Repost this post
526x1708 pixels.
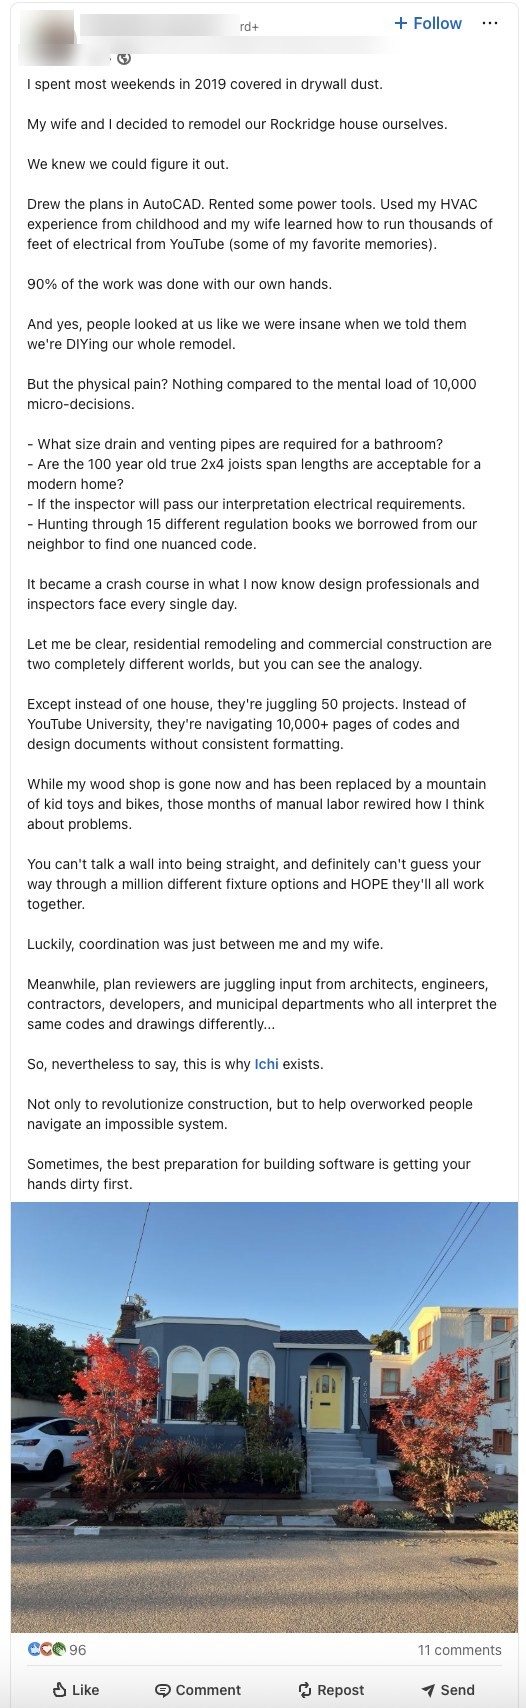point(331,1690)
